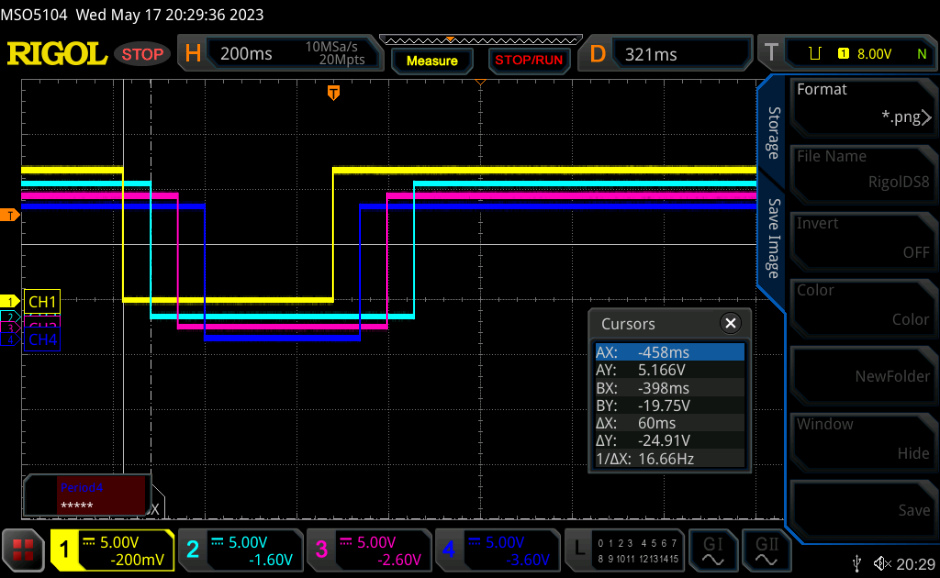Click the orange trigger level marker
This screenshot has width=940, height=578.
pos(10,215)
